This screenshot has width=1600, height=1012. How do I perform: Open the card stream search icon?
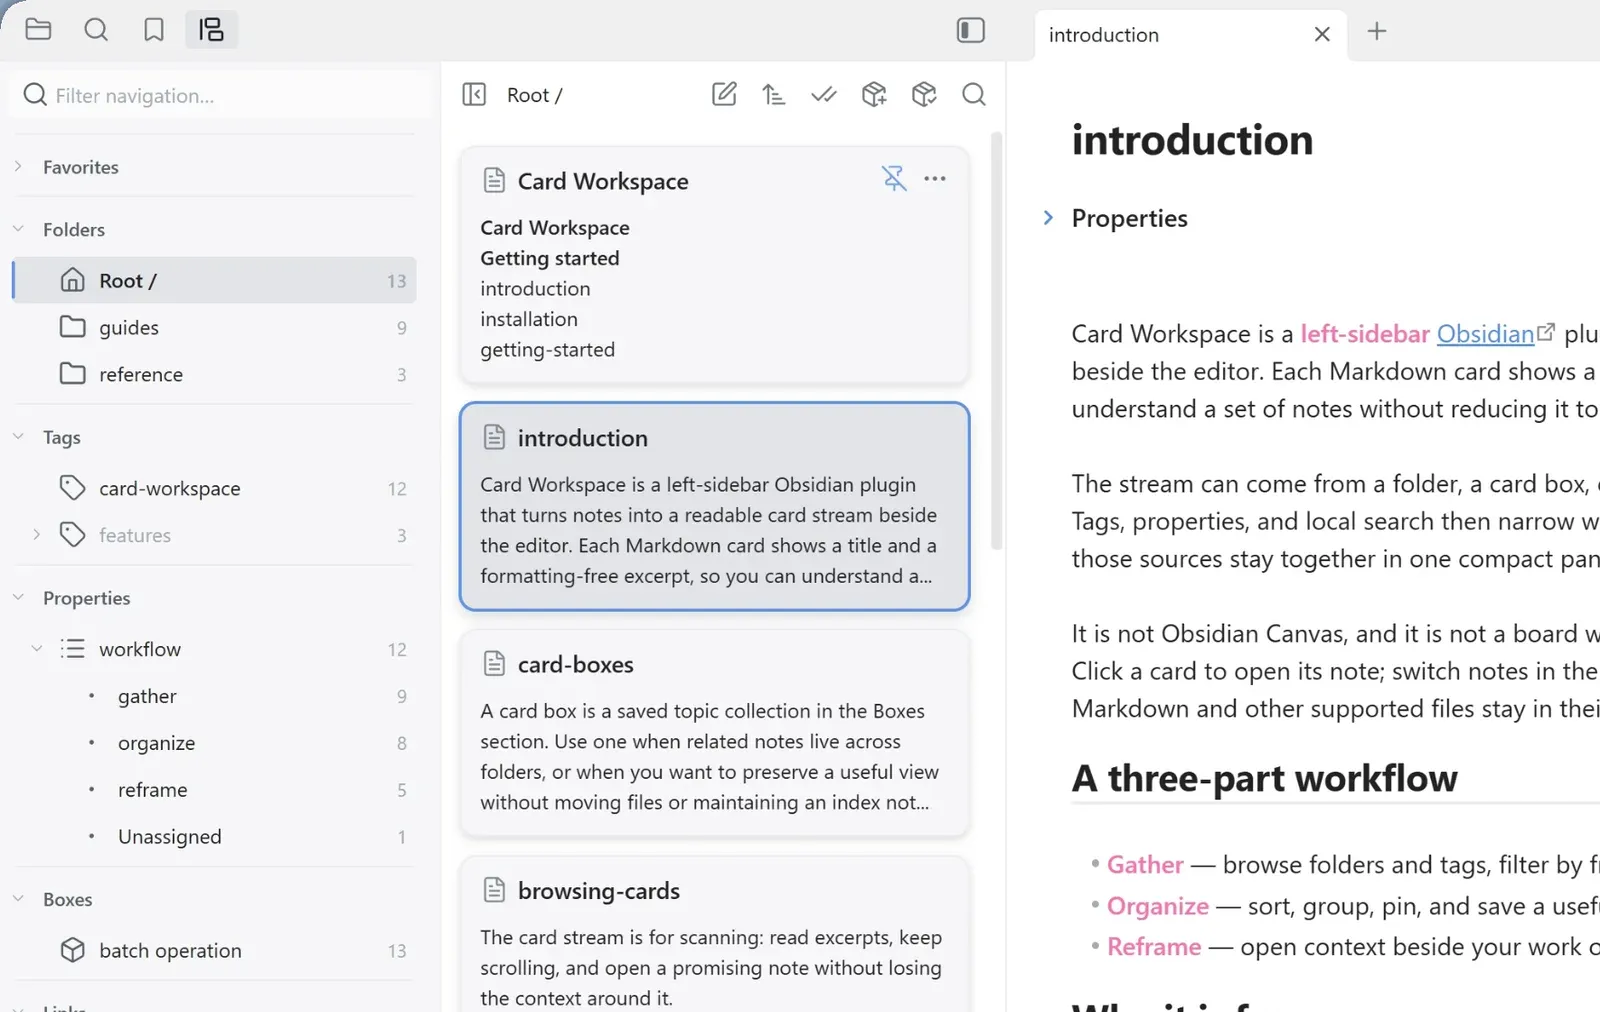(x=974, y=95)
